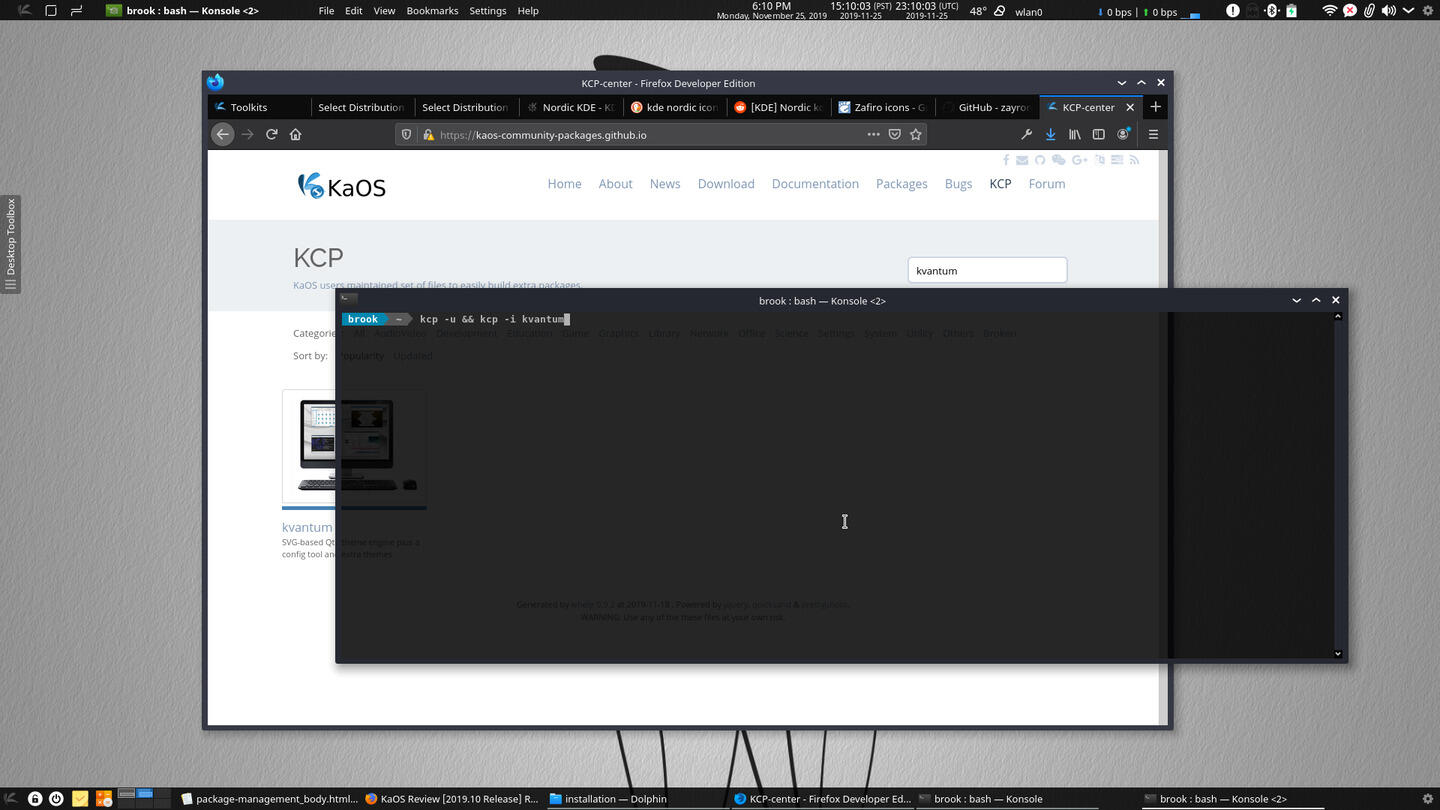
Task: Go back in Firefox history
Action: [223, 134]
